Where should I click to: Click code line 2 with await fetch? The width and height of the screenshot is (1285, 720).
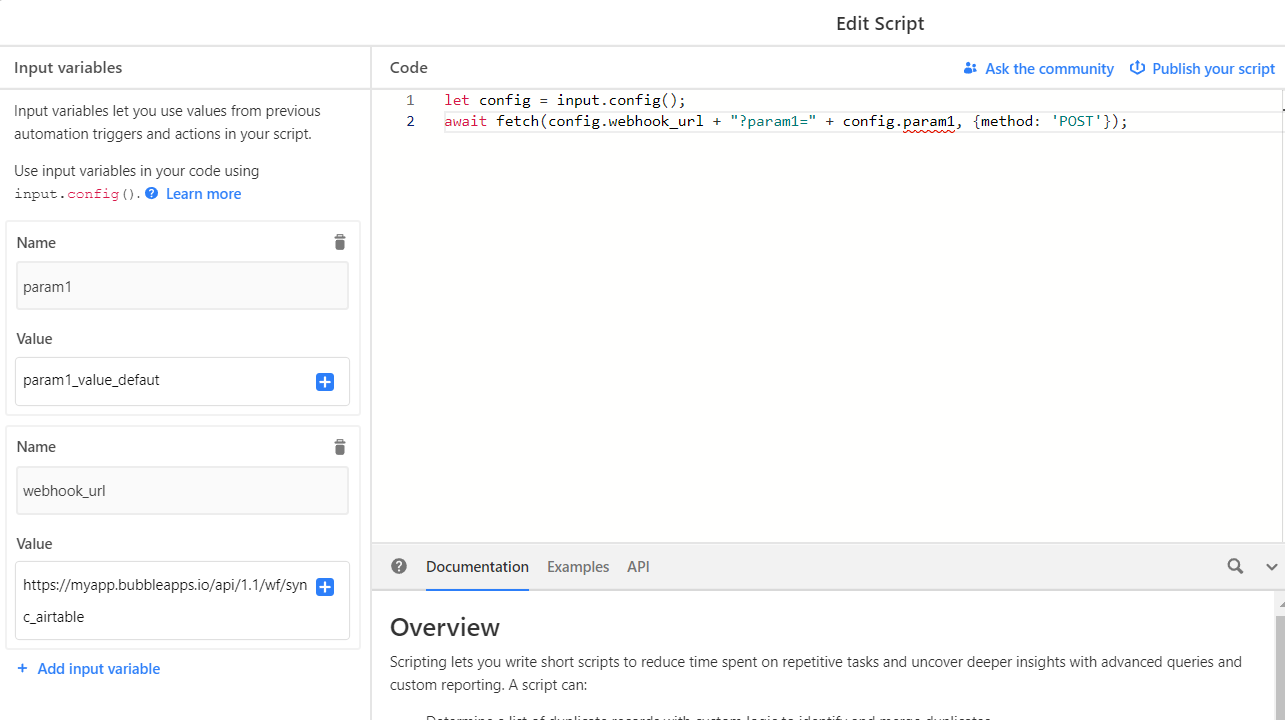pos(786,121)
